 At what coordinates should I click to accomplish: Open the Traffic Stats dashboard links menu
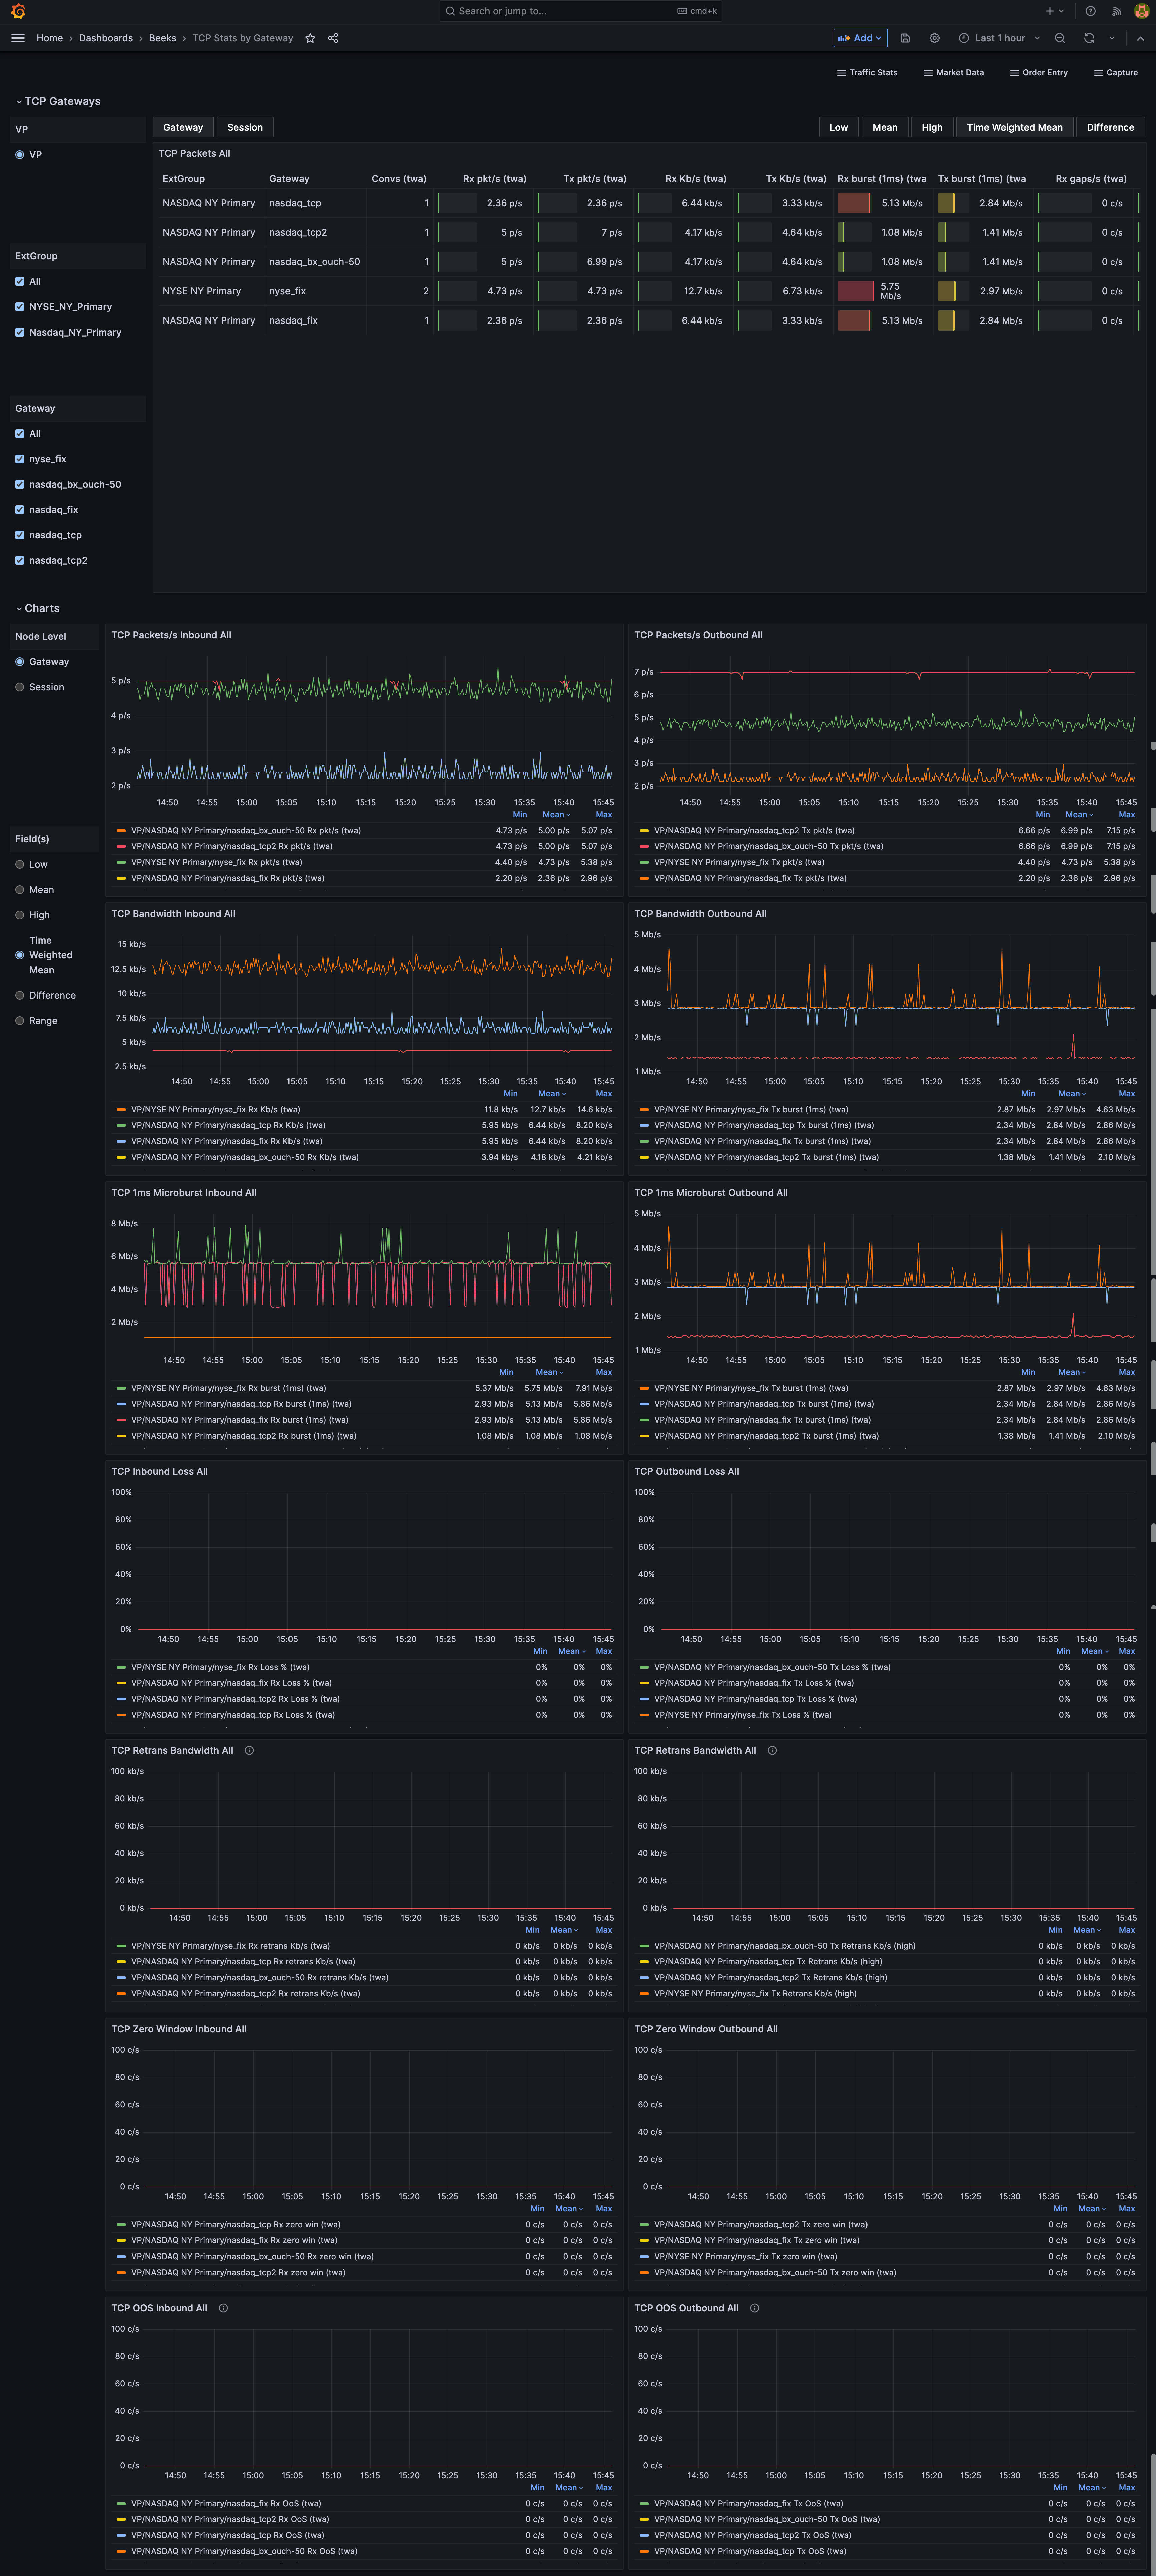click(x=867, y=73)
